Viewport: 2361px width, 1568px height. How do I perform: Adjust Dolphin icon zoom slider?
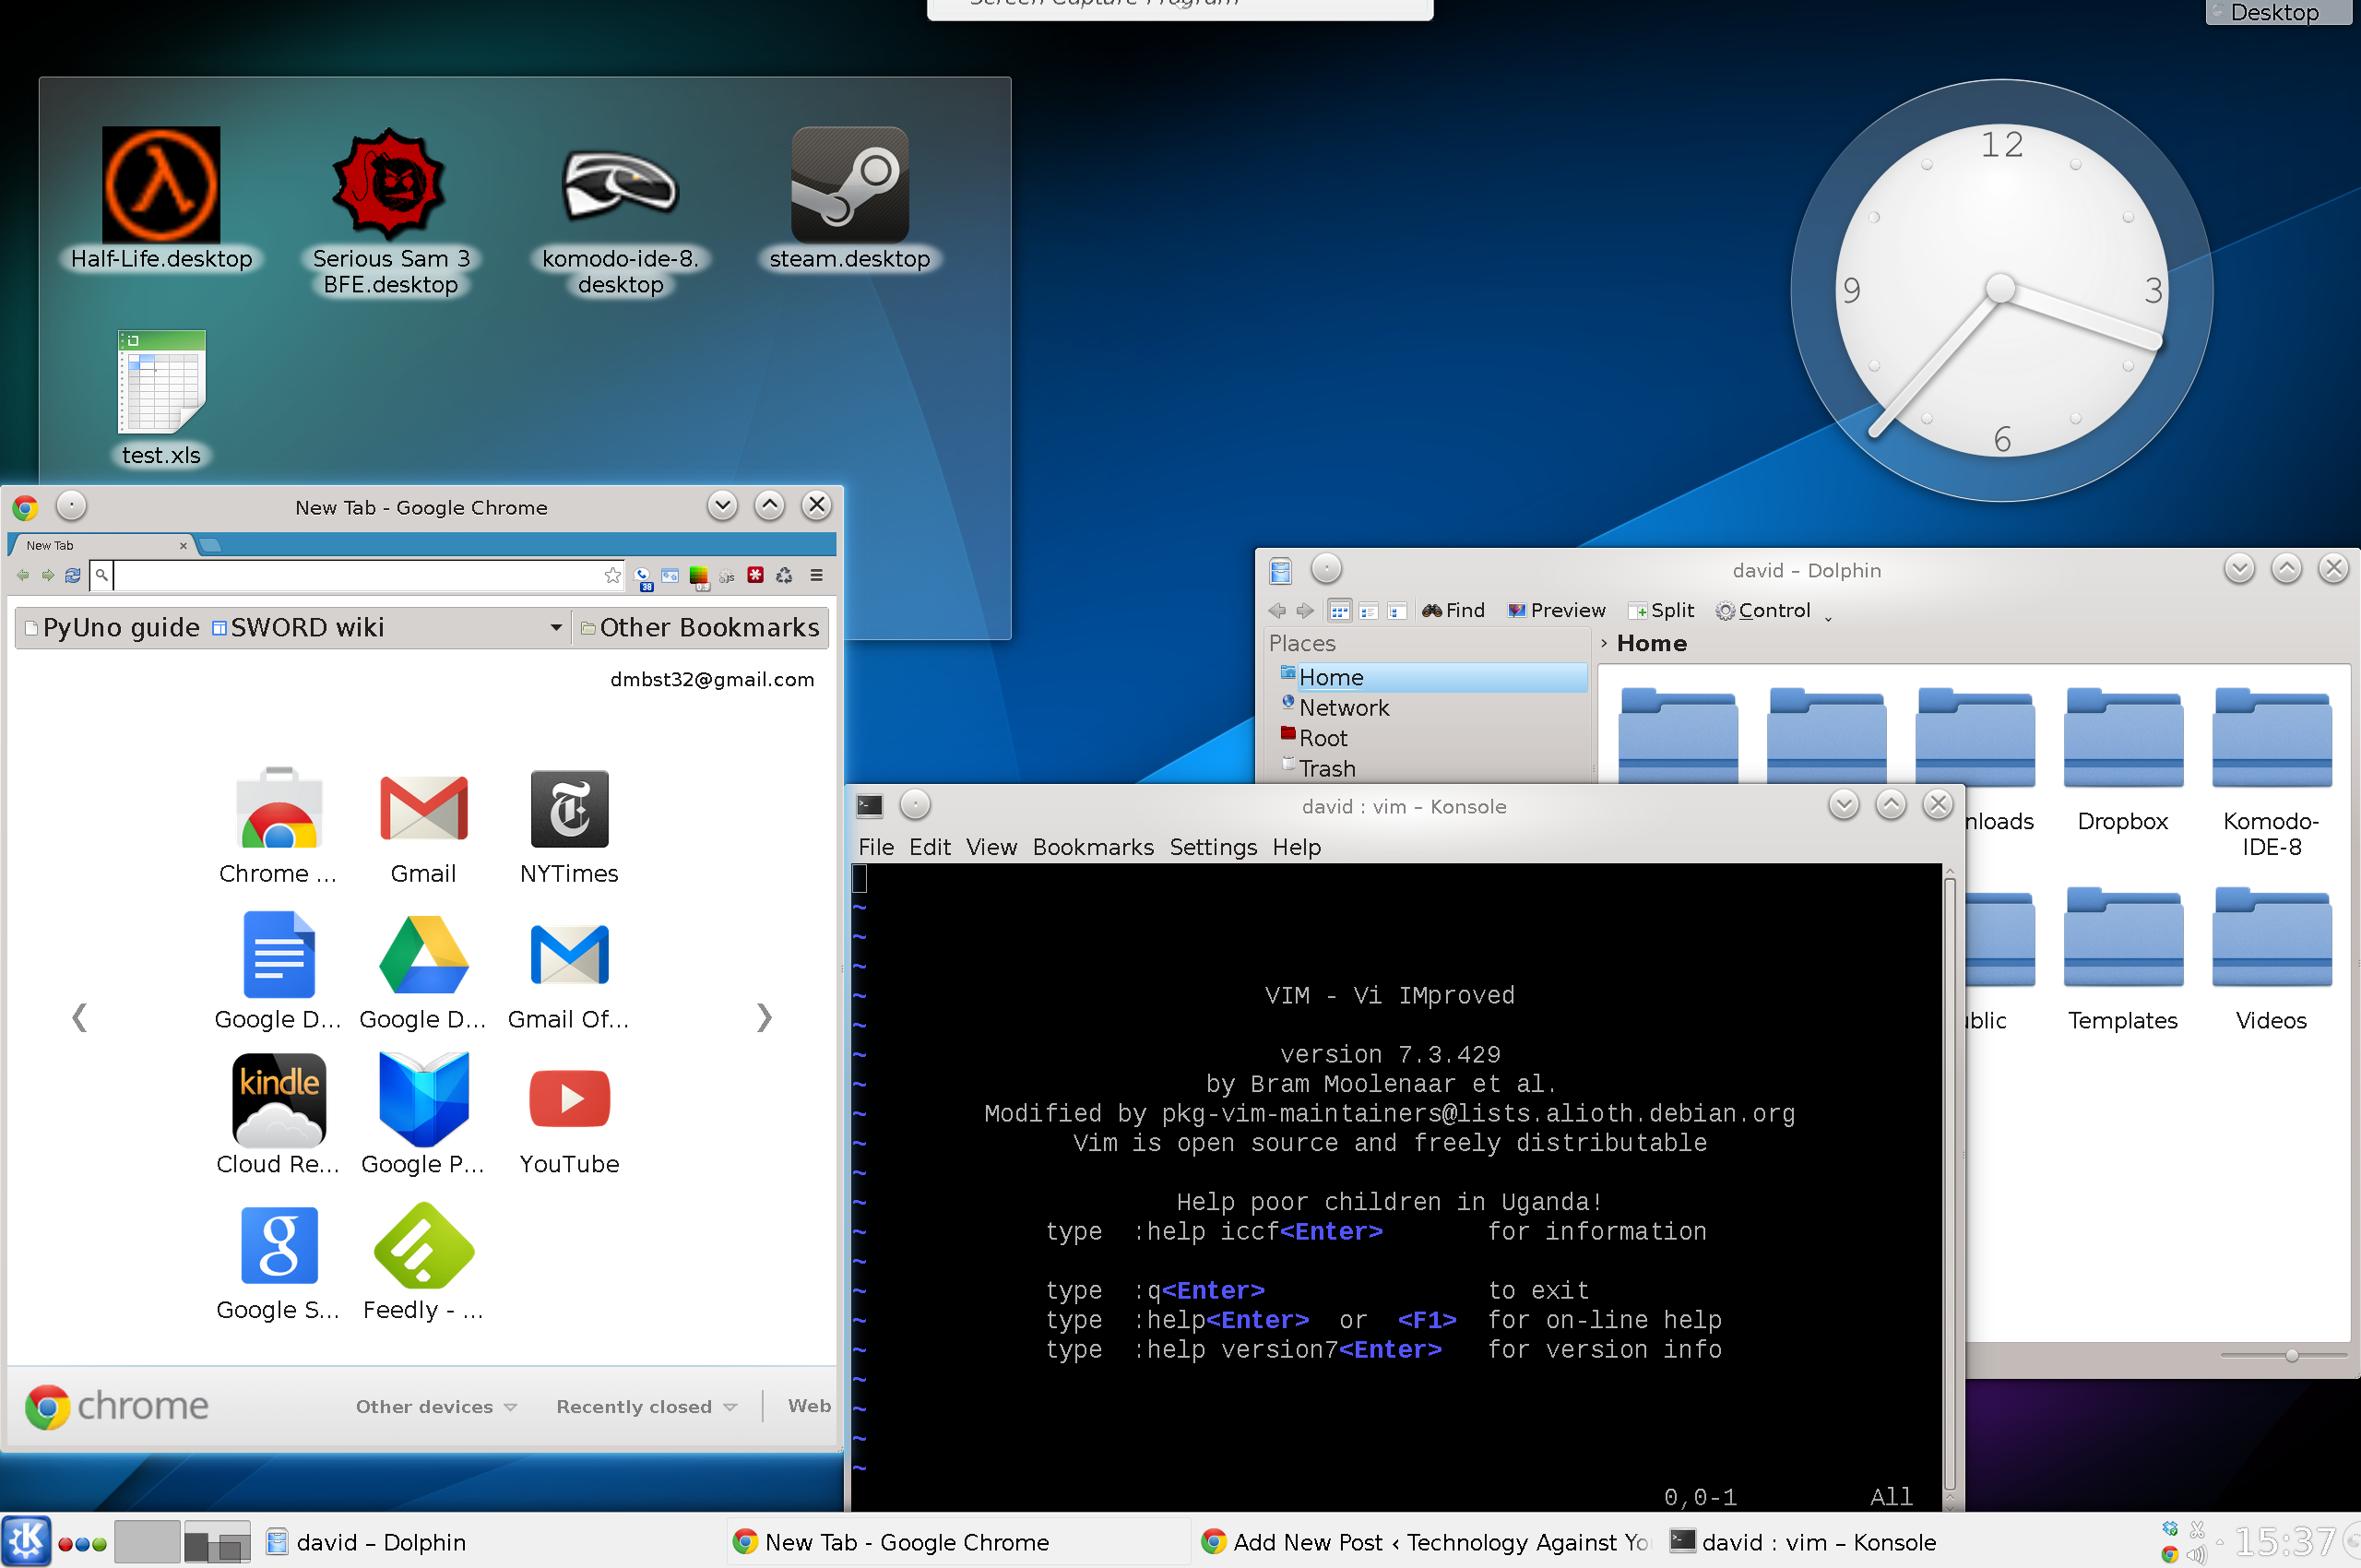pos(2291,1355)
